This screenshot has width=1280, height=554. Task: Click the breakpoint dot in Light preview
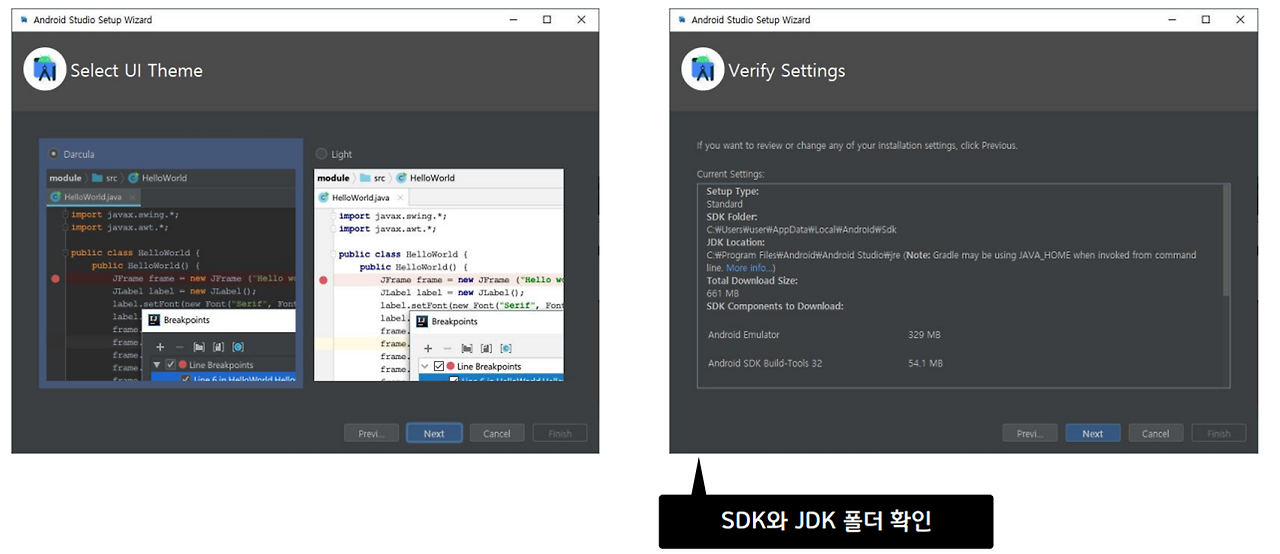click(x=323, y=280)
